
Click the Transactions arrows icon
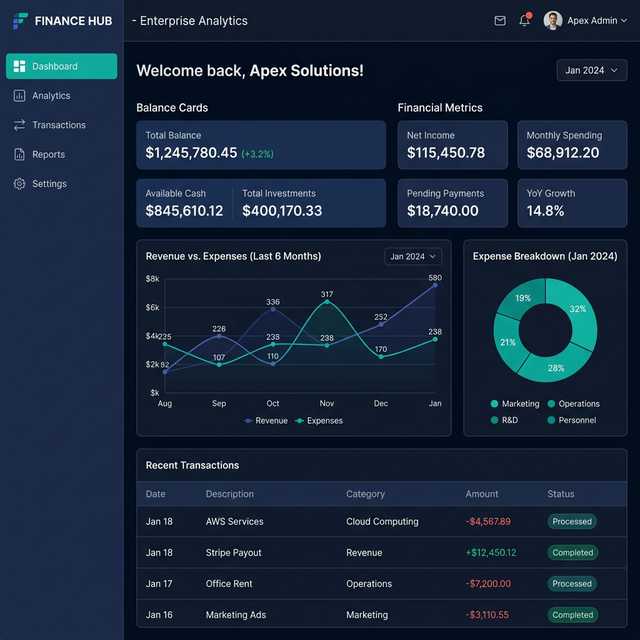pos(19,125)
